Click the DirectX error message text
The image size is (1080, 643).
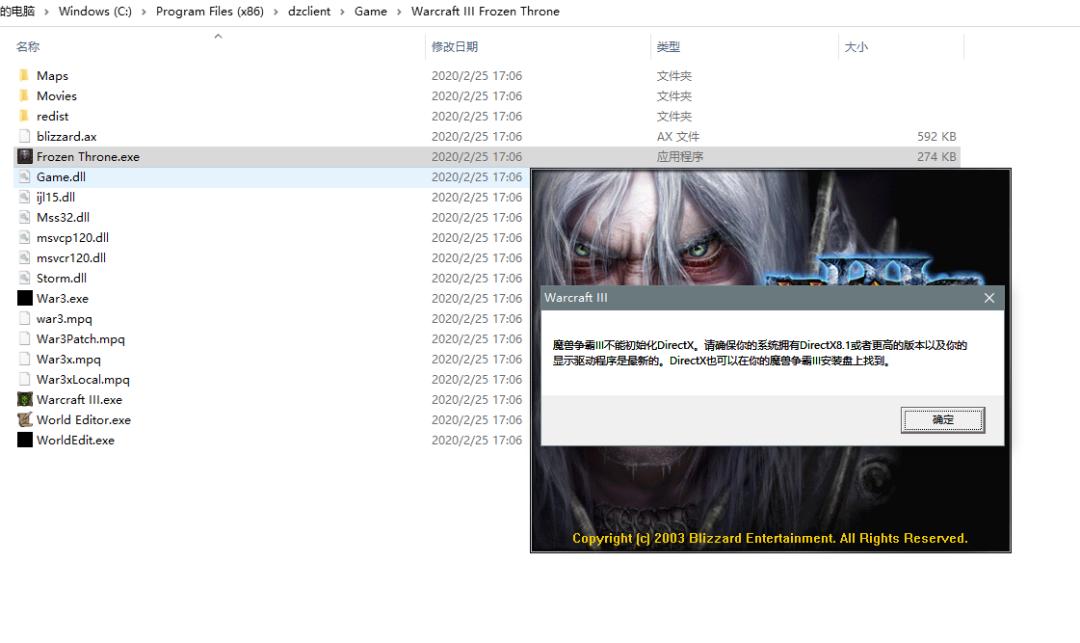759,352
